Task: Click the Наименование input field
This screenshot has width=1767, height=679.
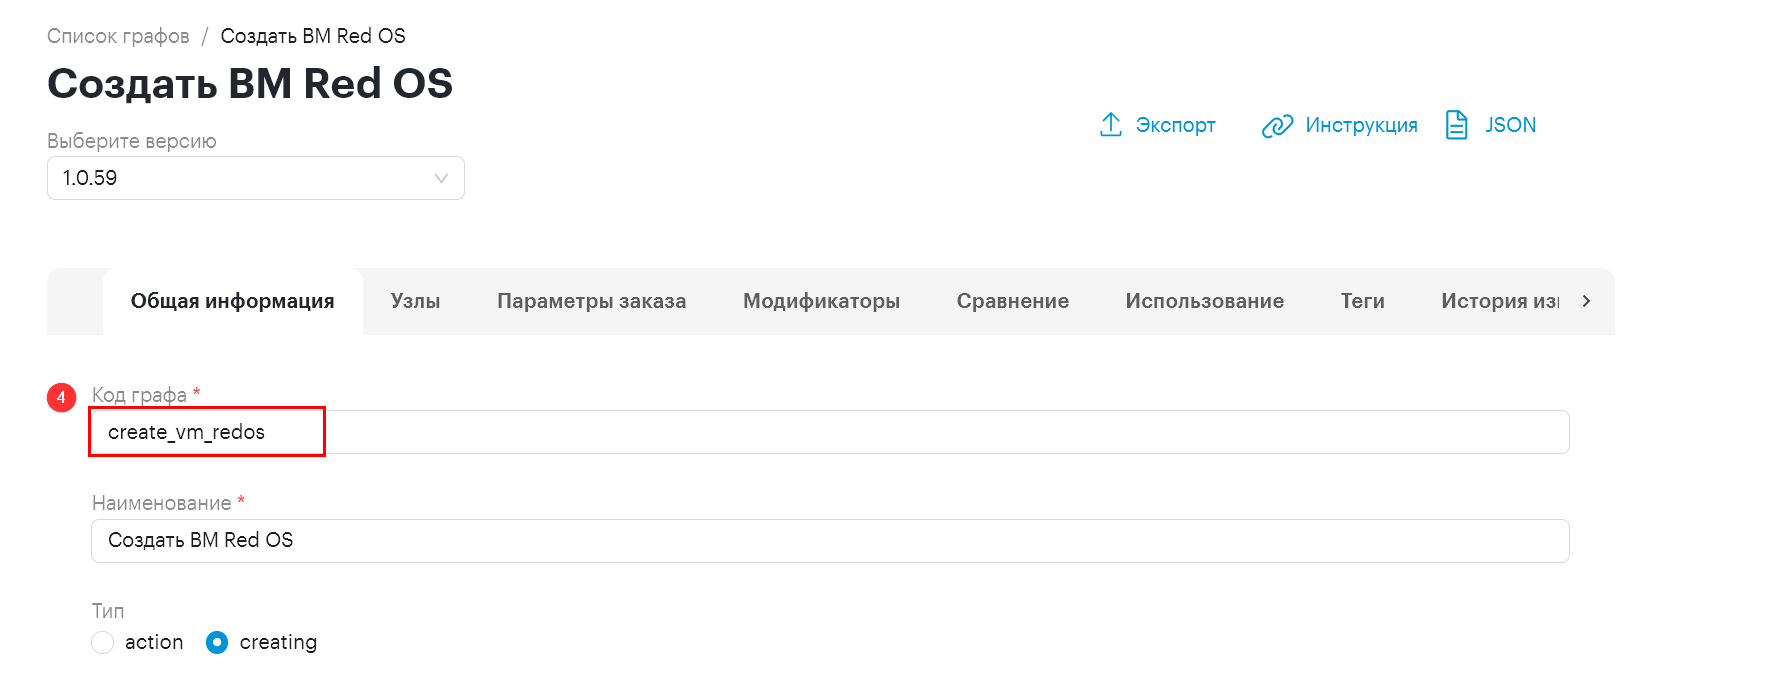Action: coord(830,541)
